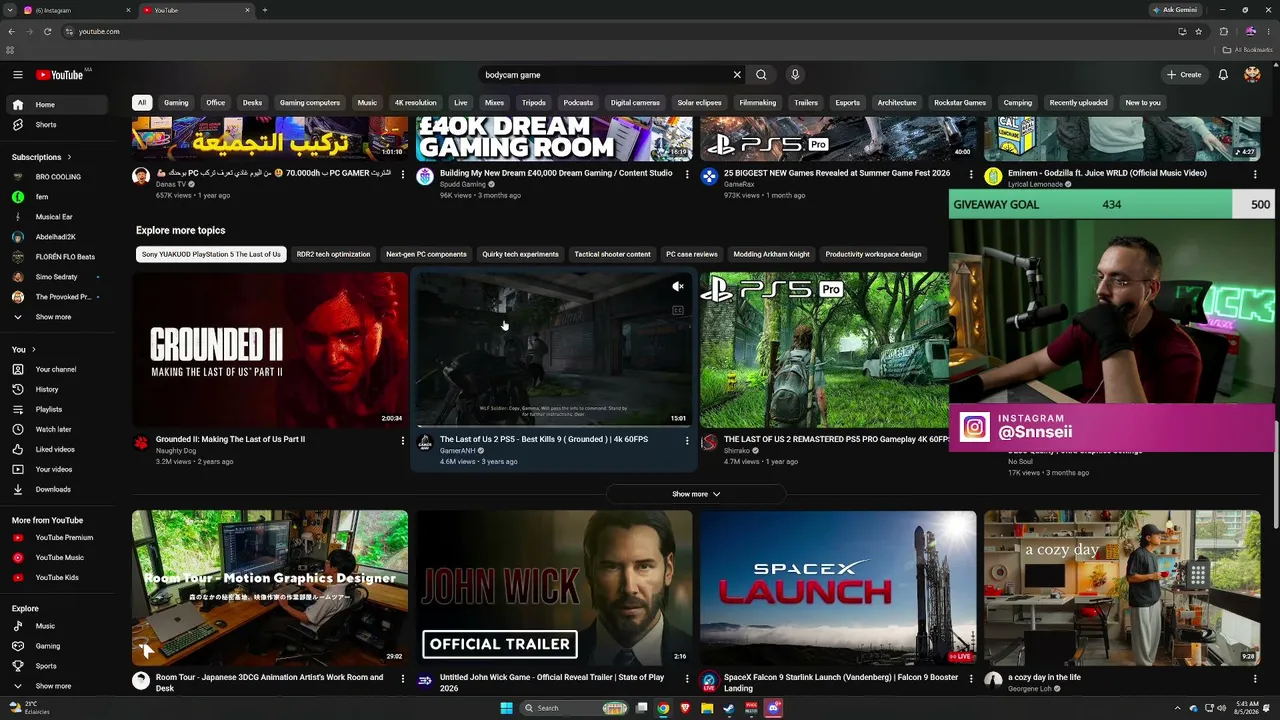Open the YouTube hamburger guide menu
The width and height of the screenshot is (1280, 720).
coord(18,75)
